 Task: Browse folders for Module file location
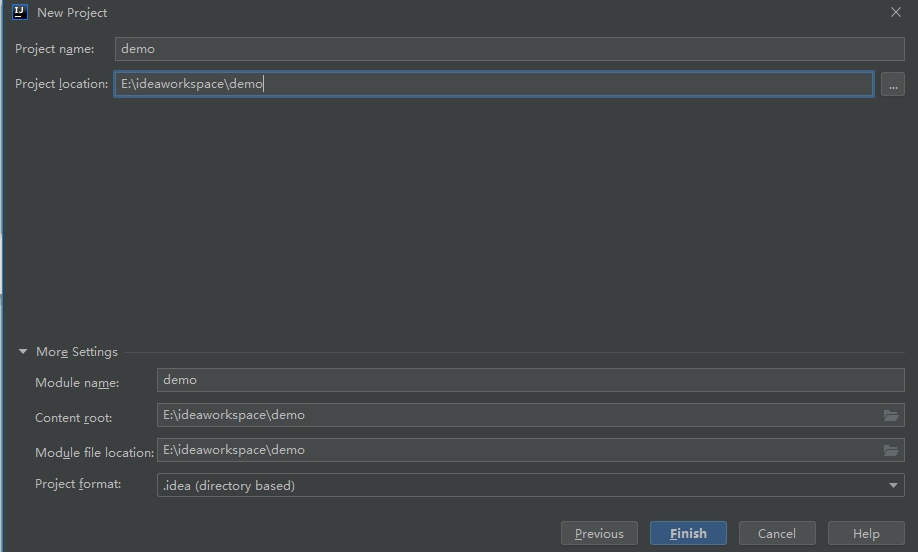[890, 450]
